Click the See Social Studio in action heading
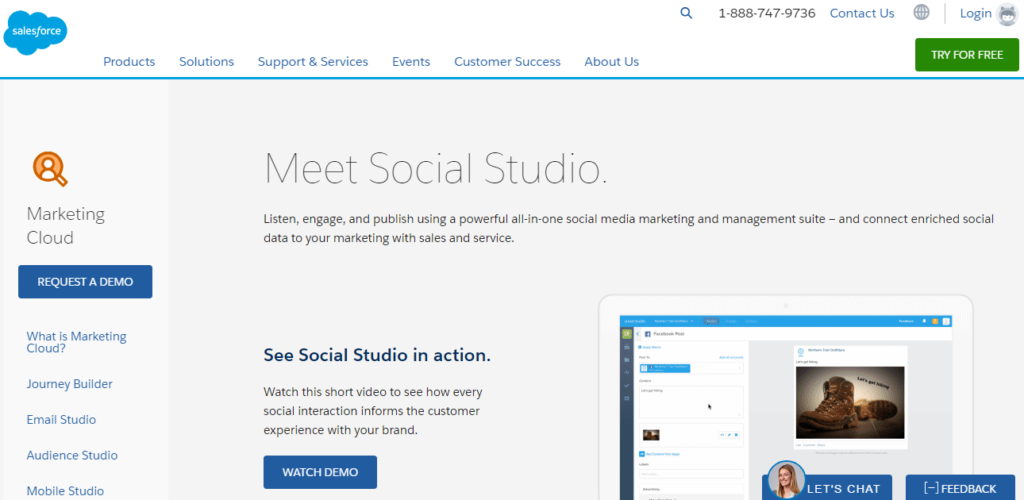This screenshot has height=500, width=1024. coord(377,355)
